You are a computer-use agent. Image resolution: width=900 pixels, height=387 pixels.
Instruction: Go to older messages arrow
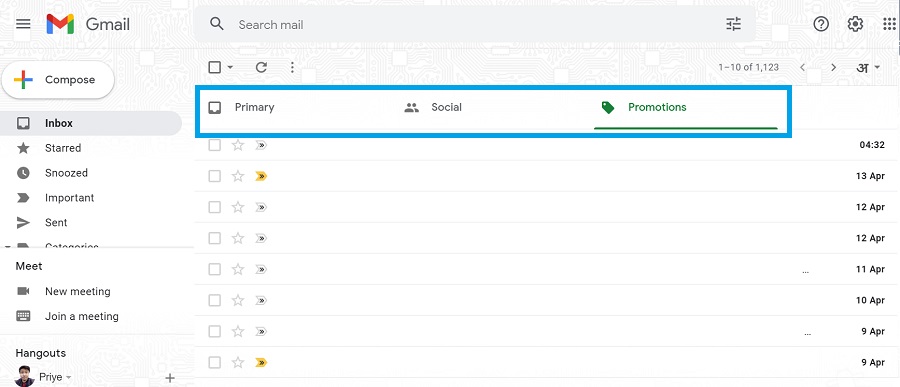pyautogui.click(x=833, y=67)
